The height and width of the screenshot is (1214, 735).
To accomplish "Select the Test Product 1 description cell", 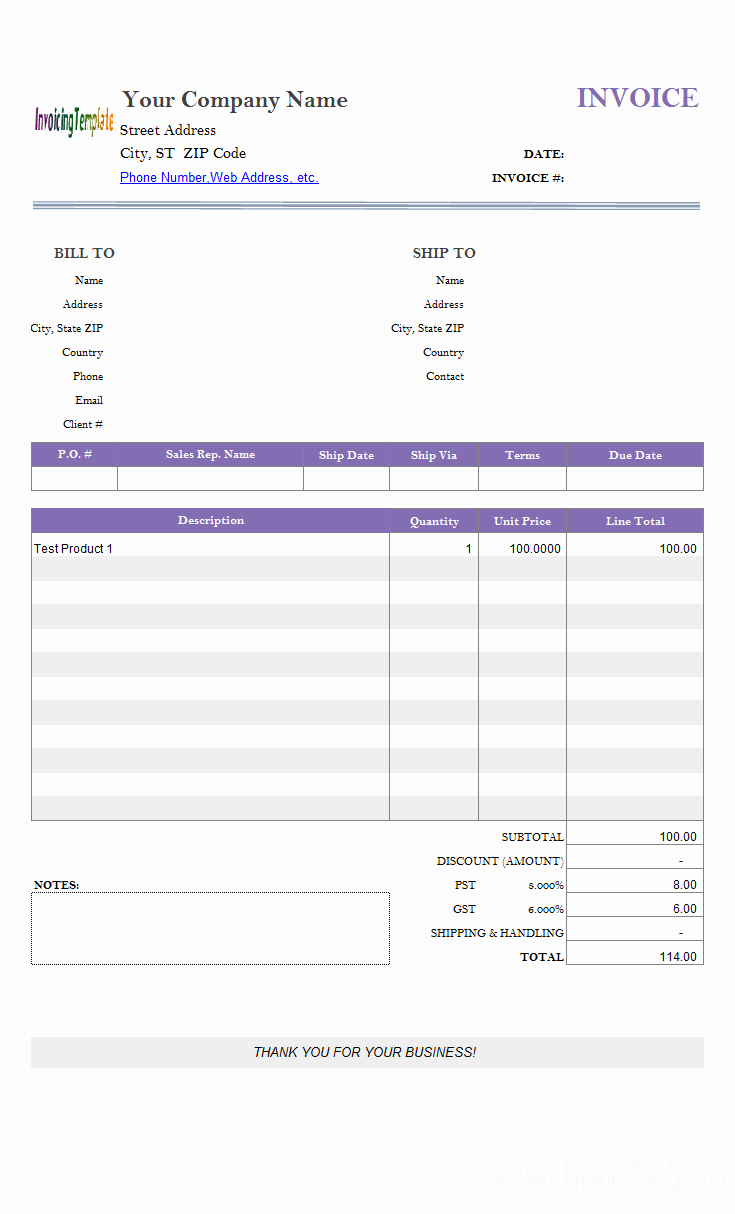I will (x=210, y=549).
